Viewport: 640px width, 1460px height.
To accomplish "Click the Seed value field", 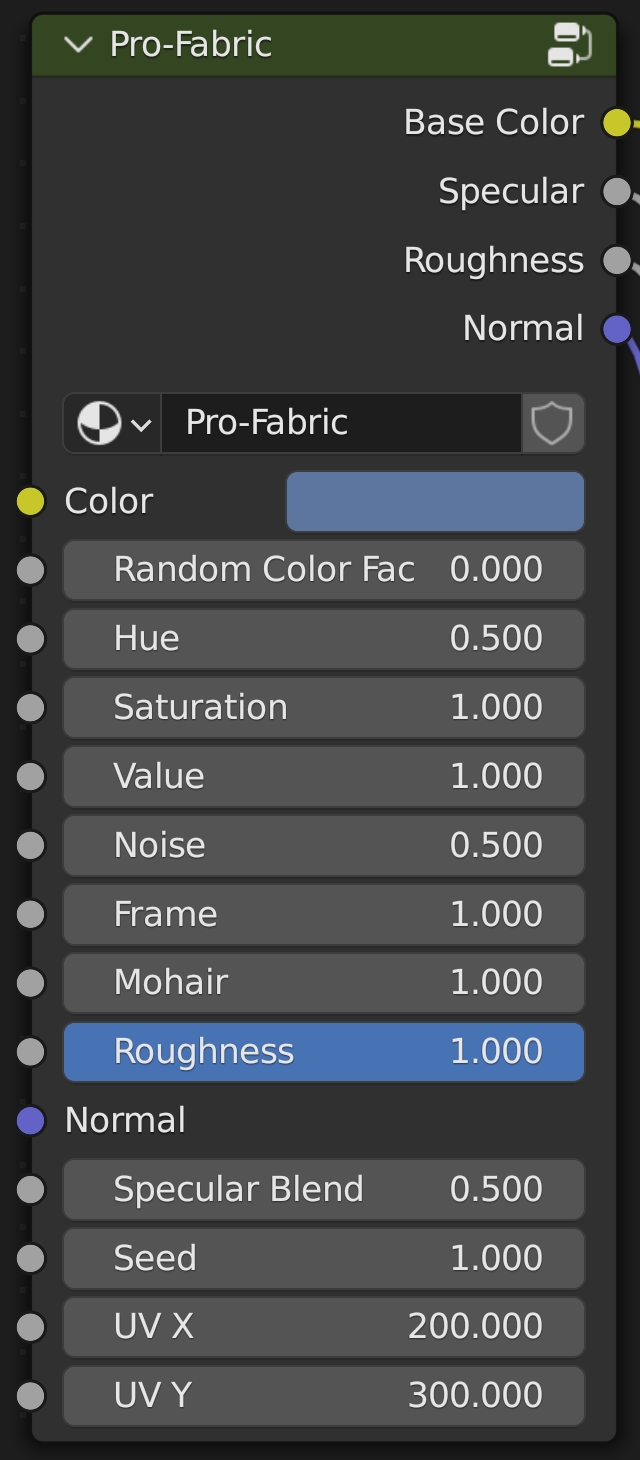I will [324, 1259].
